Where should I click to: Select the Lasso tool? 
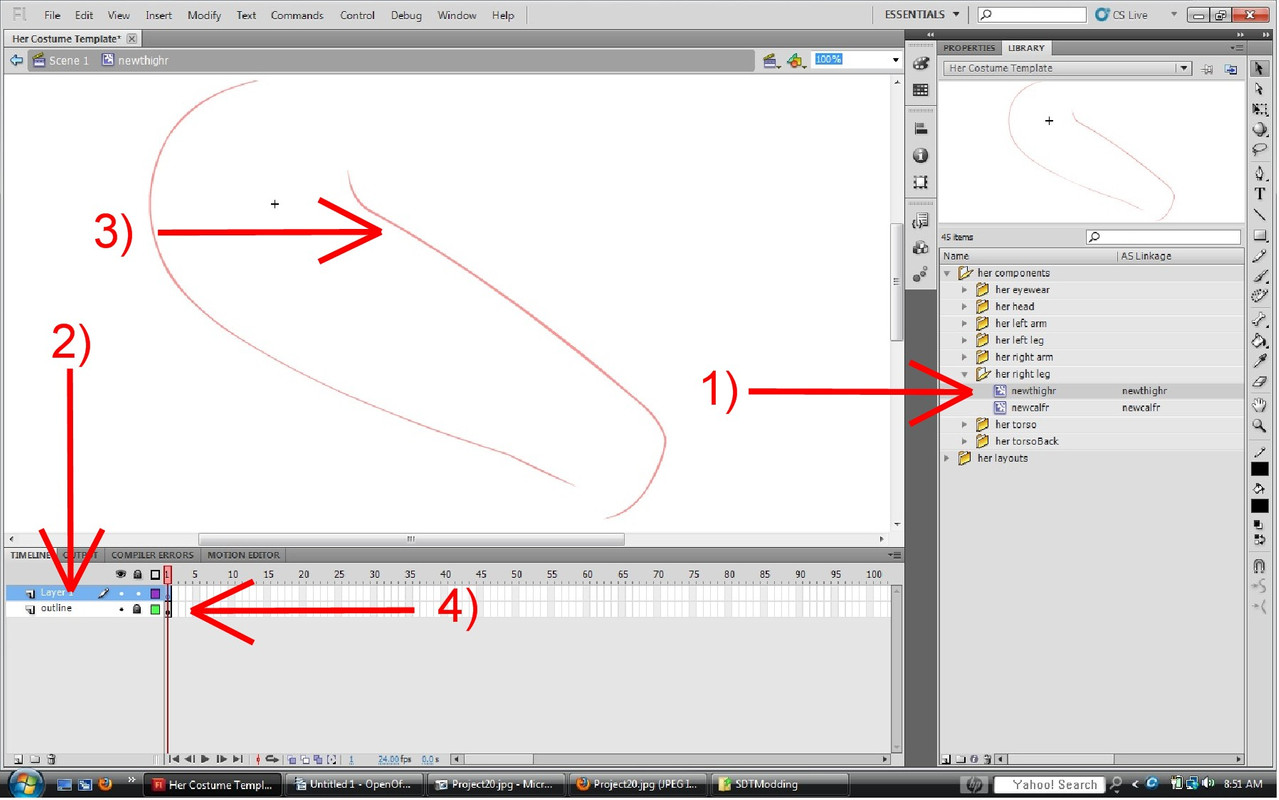click(1260, 150)
